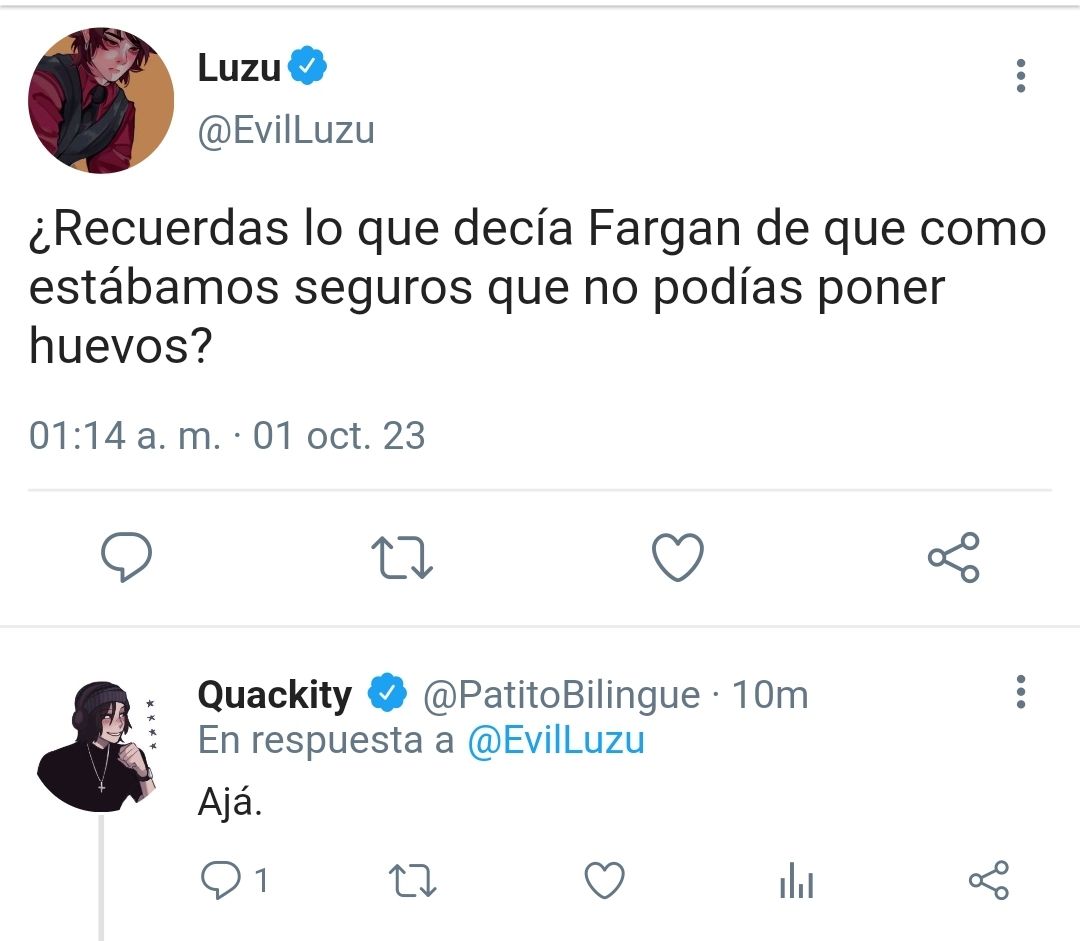
Task: Open more options menu on Luzu's tweet
Action: click(1021, 75)
